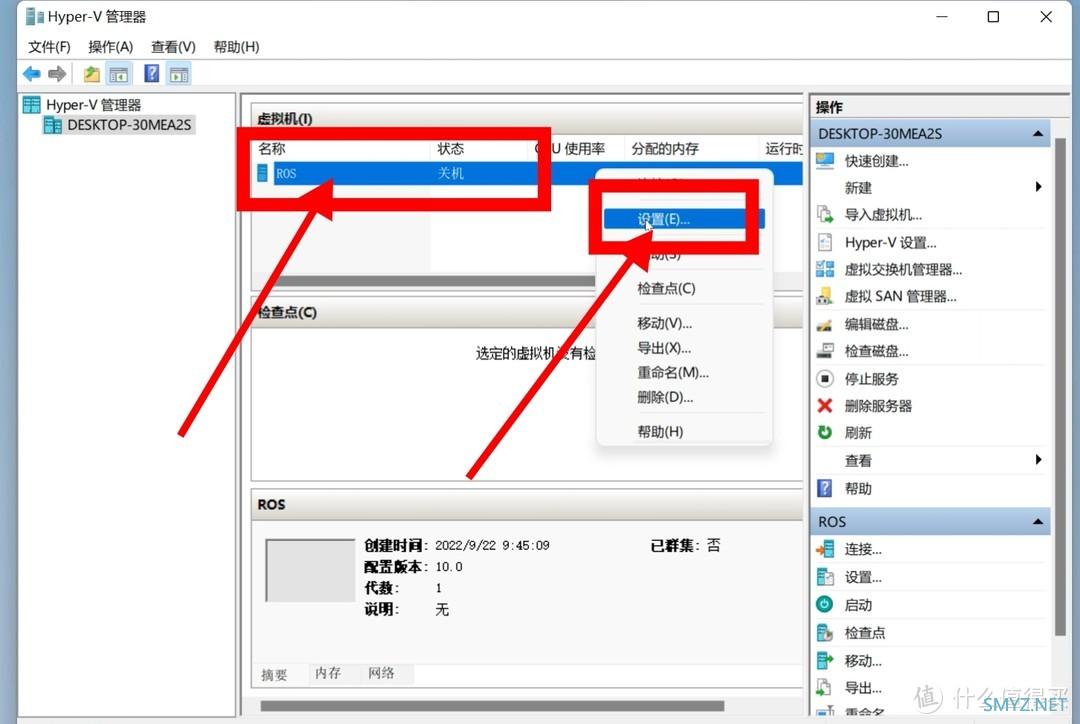Open the 查看(V) menu

[173, 47]
